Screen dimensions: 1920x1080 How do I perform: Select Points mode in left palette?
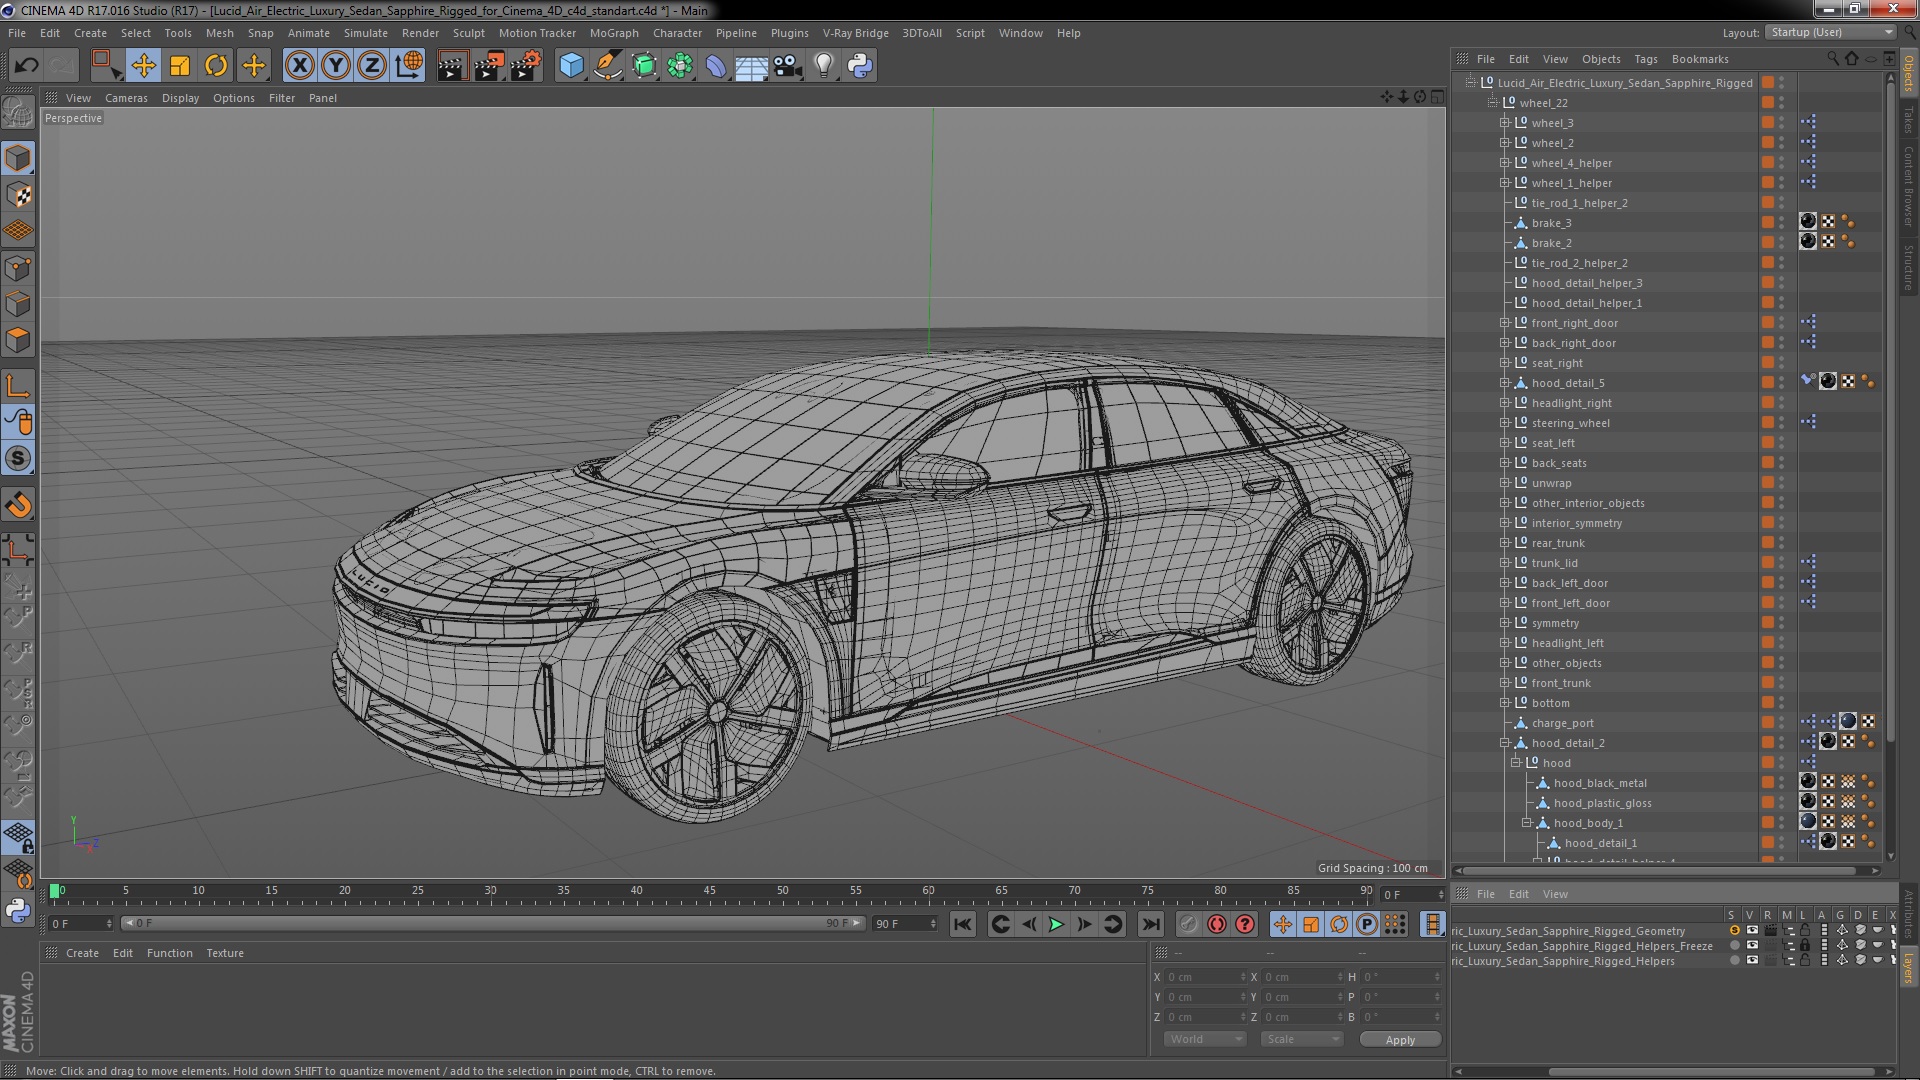click(x=18, y=268)
